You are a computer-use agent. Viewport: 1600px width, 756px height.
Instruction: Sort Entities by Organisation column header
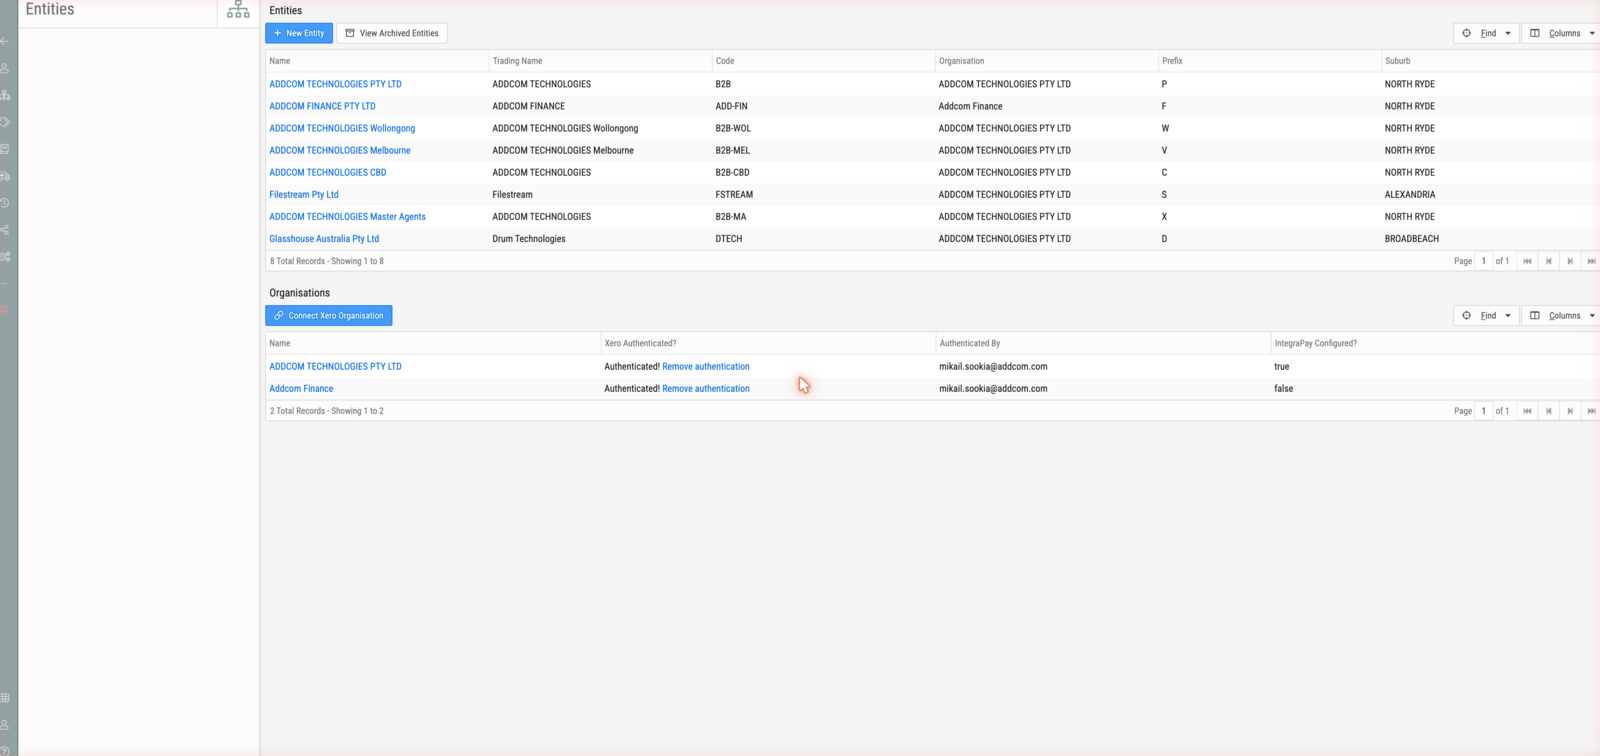point(1046,61)
